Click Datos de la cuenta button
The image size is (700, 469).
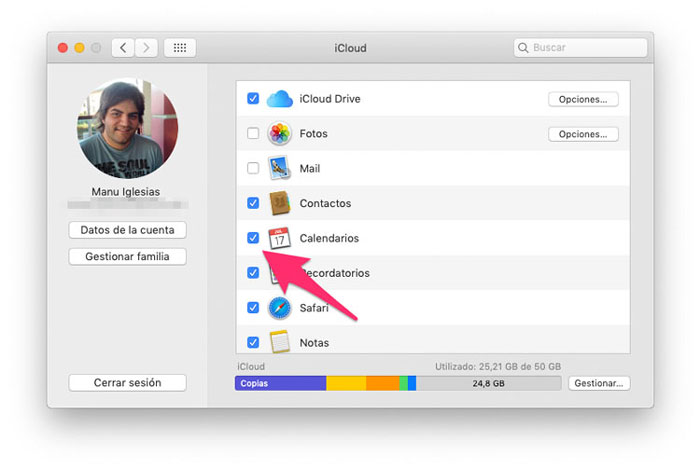click(127, 230)
